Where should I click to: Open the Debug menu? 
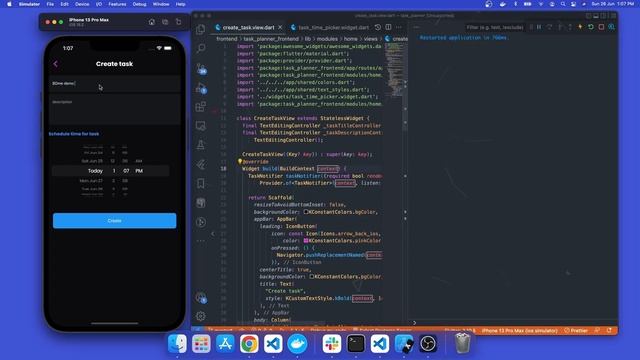point(139,4)
